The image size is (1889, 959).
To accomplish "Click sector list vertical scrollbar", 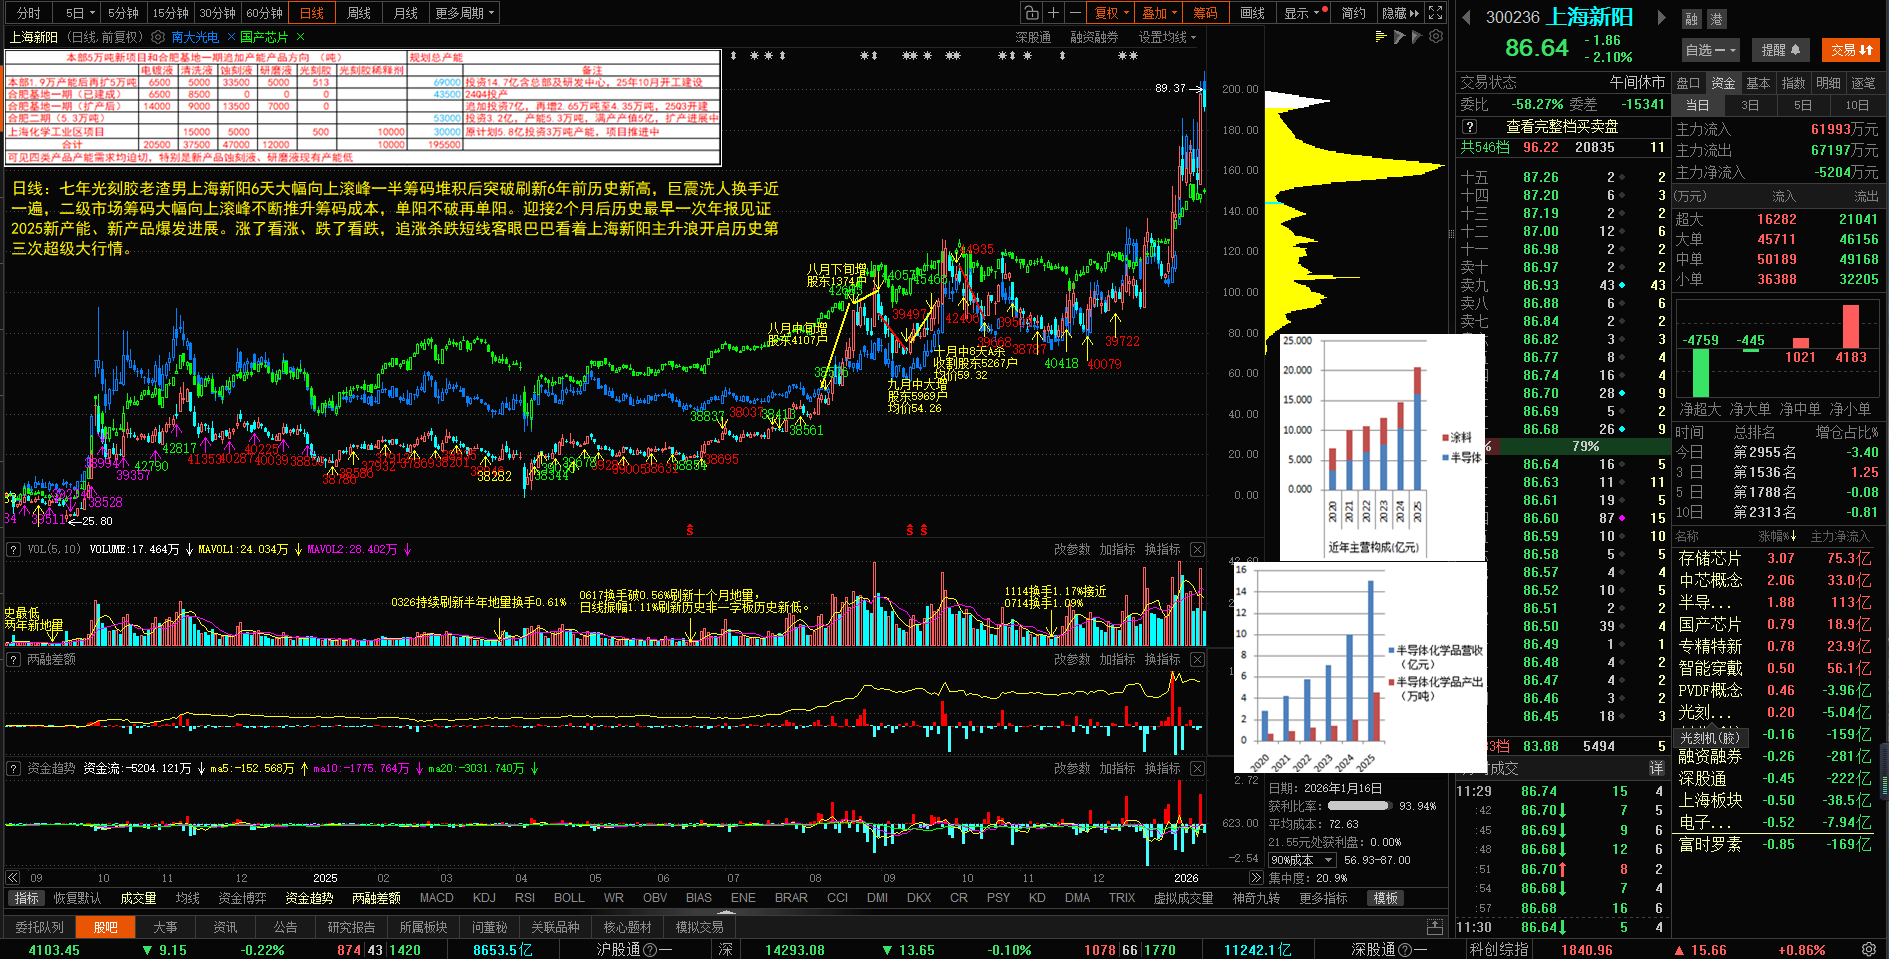I will (1884, 770).
